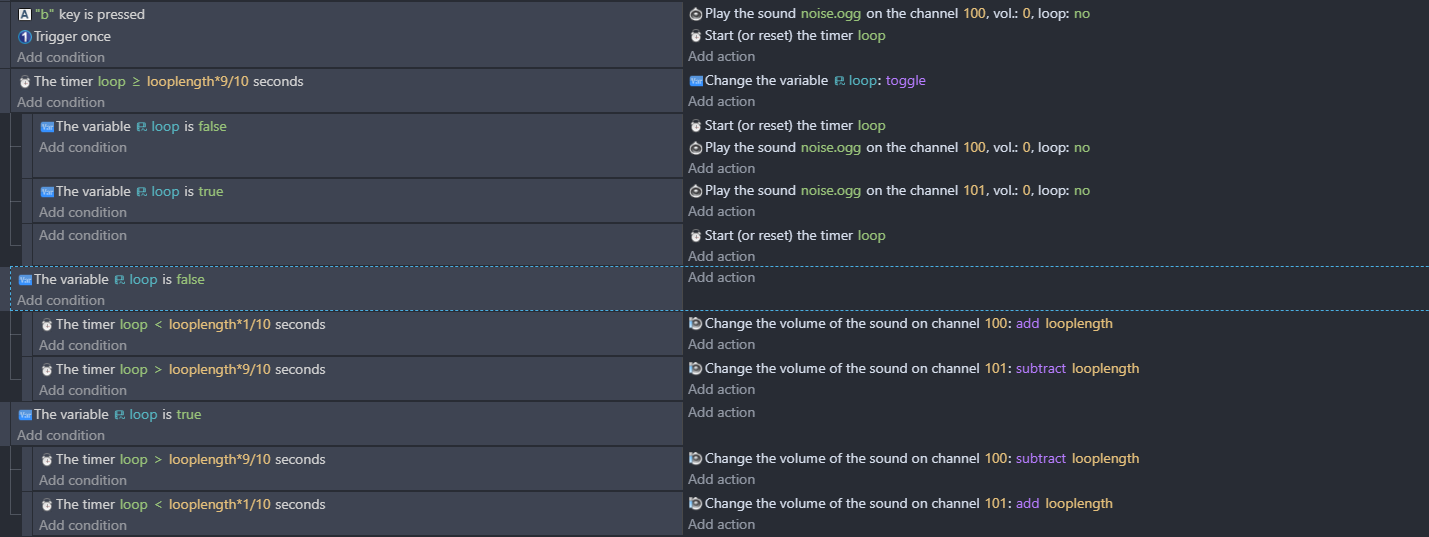The image size is (1429, 537).
Task: Add an action below Change the variable loop: toggle
Action: tap(721, 102)
